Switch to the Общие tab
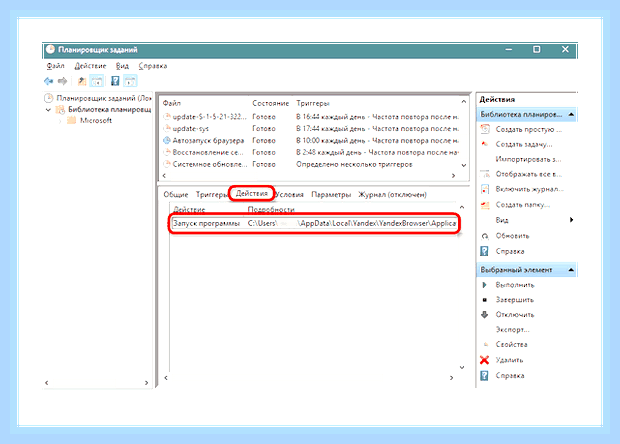This screenshot has width=620, height=444. click(x=176, y=195)
